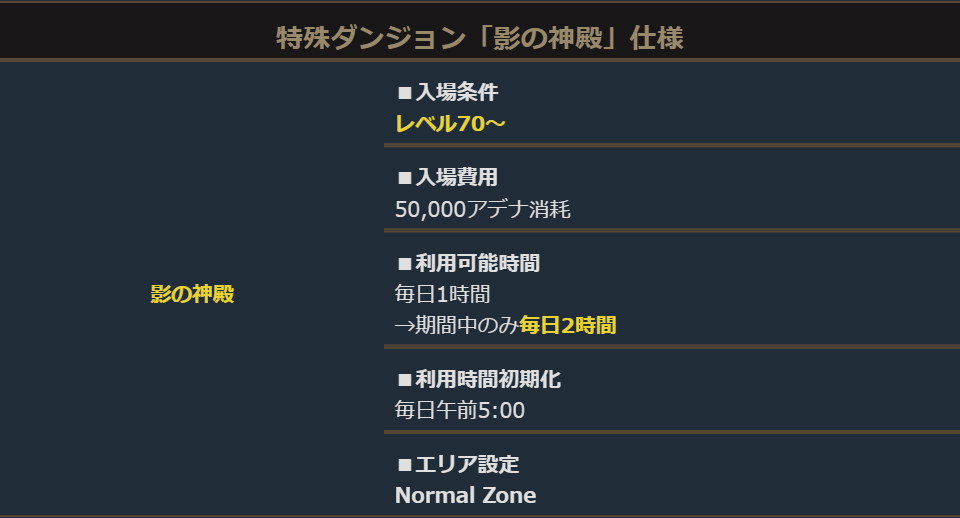This screenshot has height=518, width=960.
Task: Click the 利用可能時間 heading text
Action: [x=477, y=264]
